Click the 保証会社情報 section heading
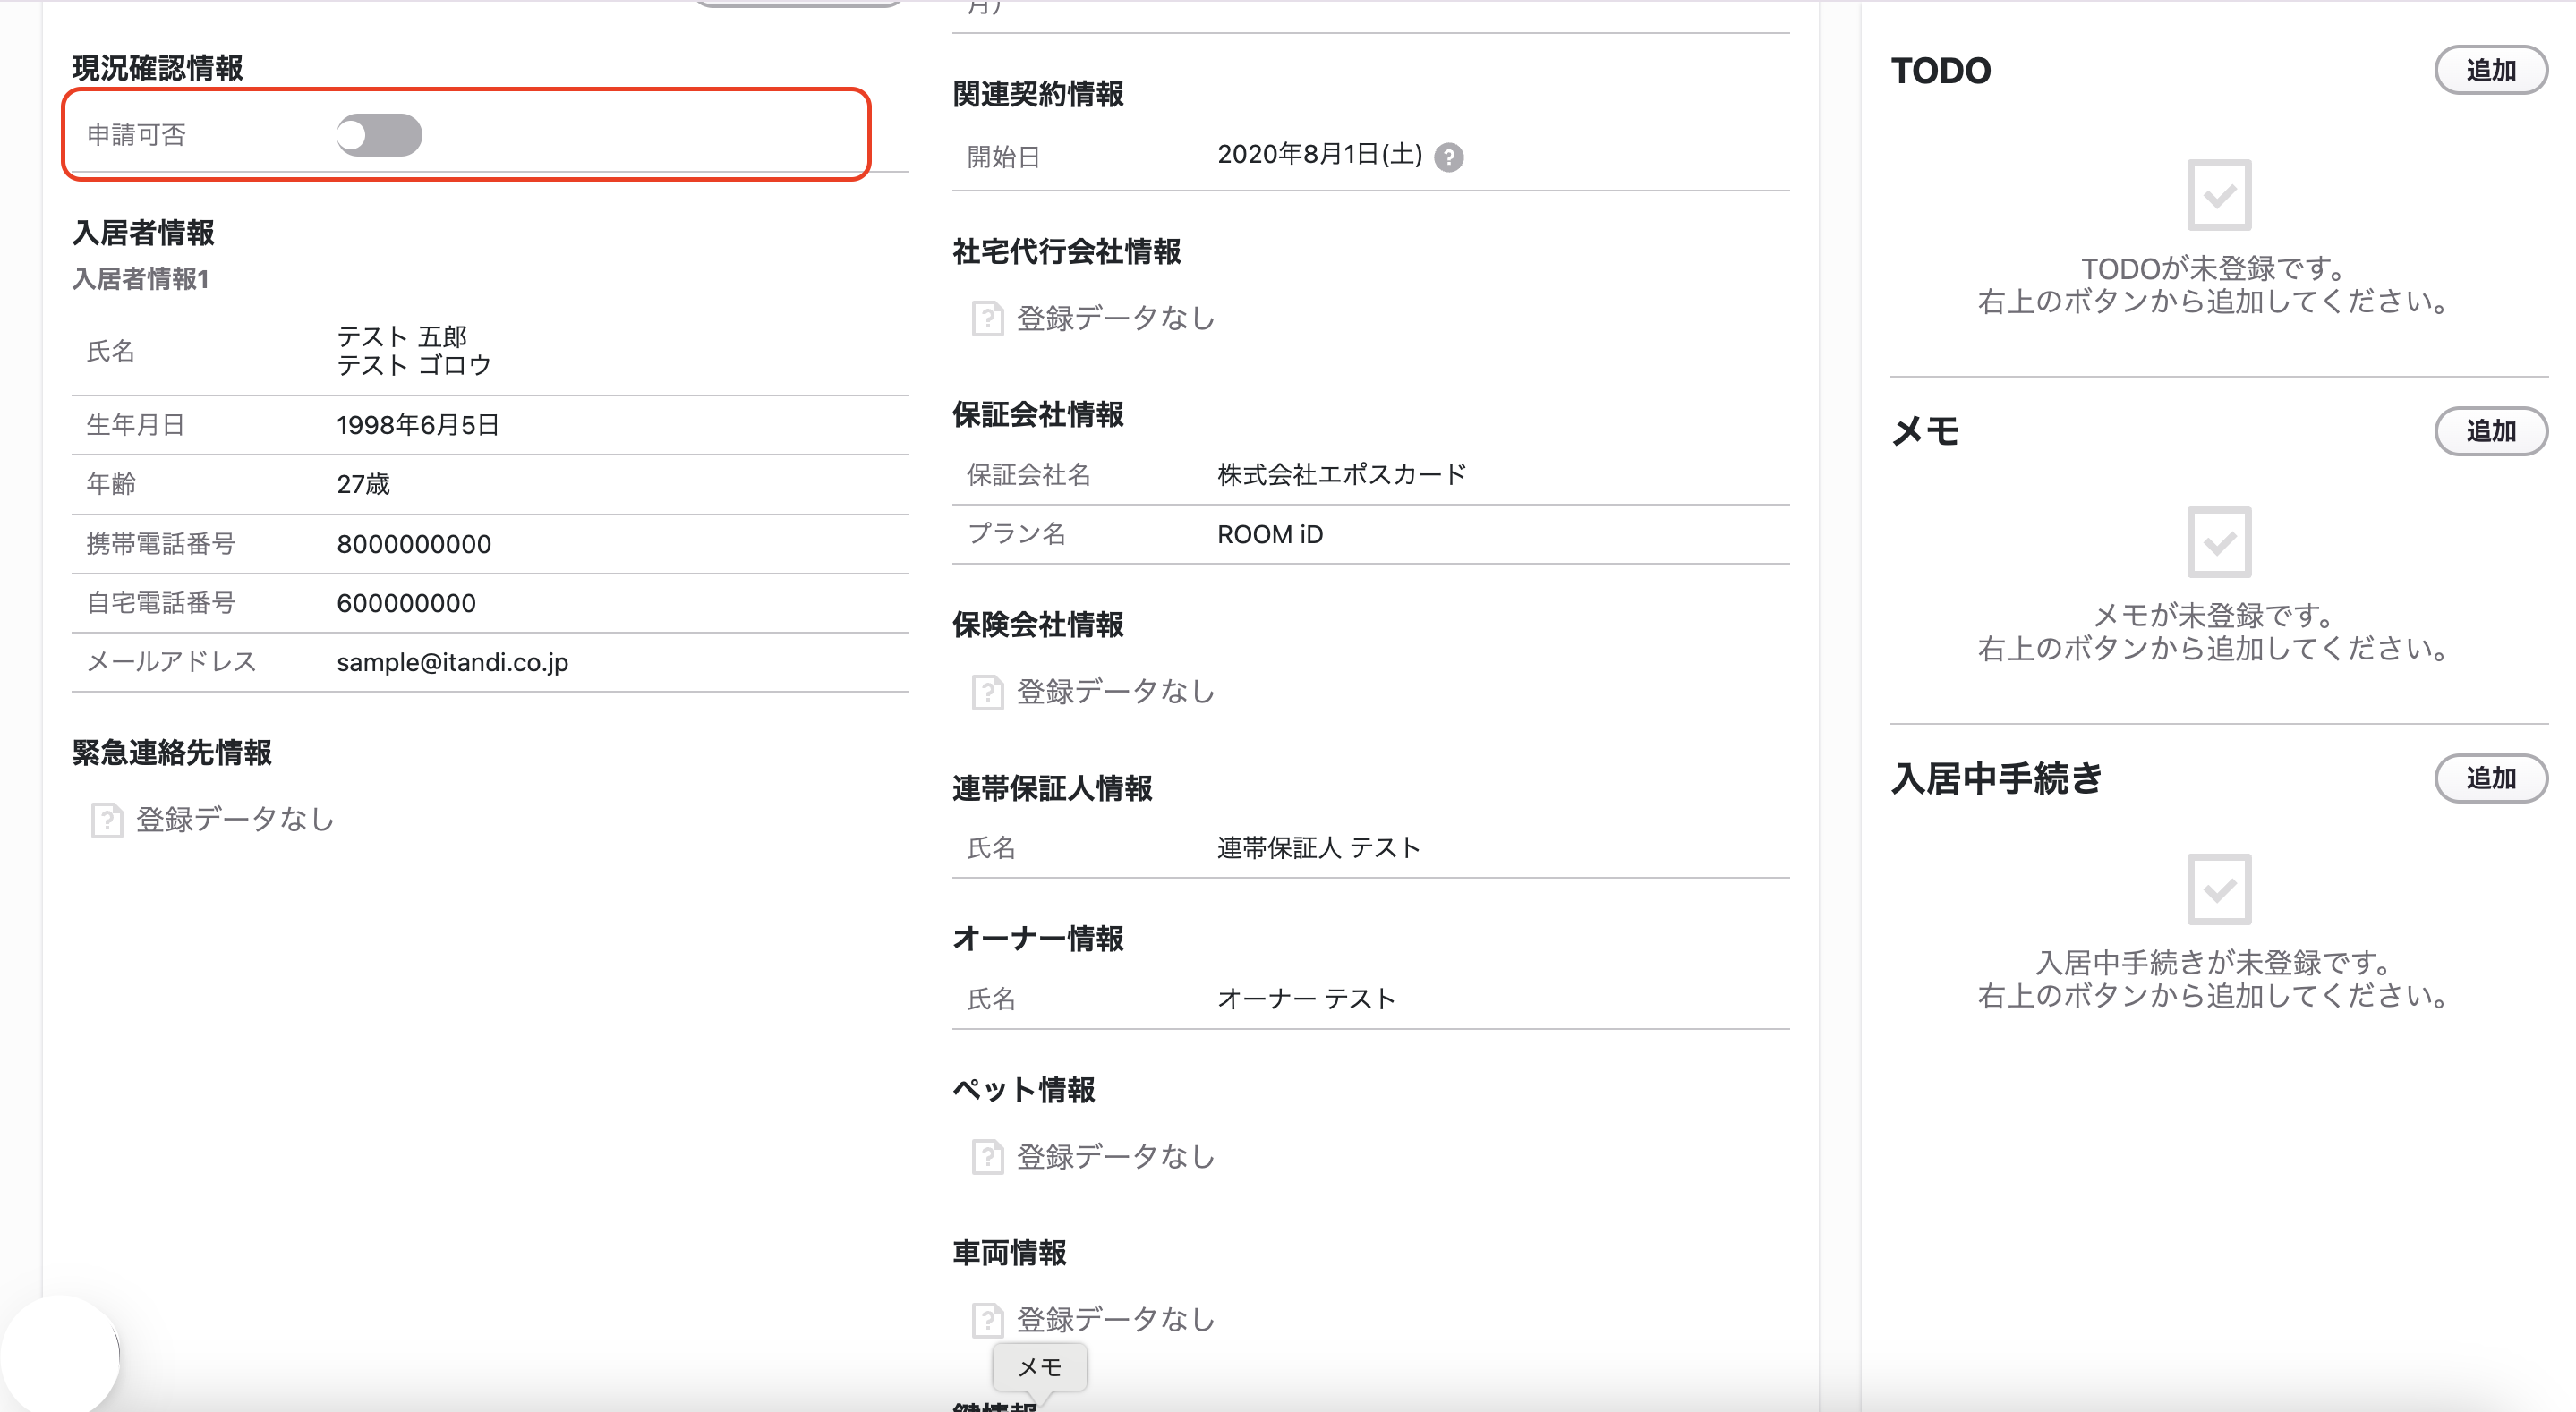 coord(1038,414)
